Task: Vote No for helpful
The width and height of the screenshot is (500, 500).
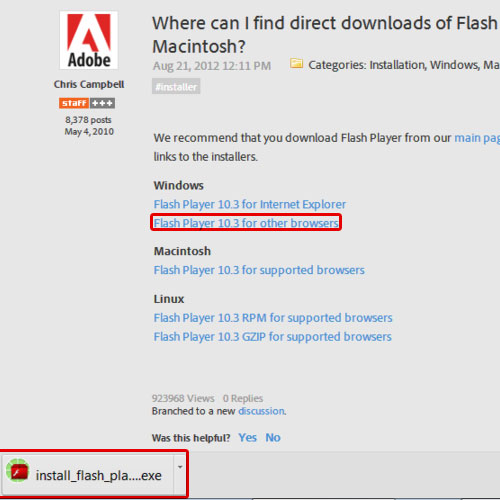Action: 273,437
